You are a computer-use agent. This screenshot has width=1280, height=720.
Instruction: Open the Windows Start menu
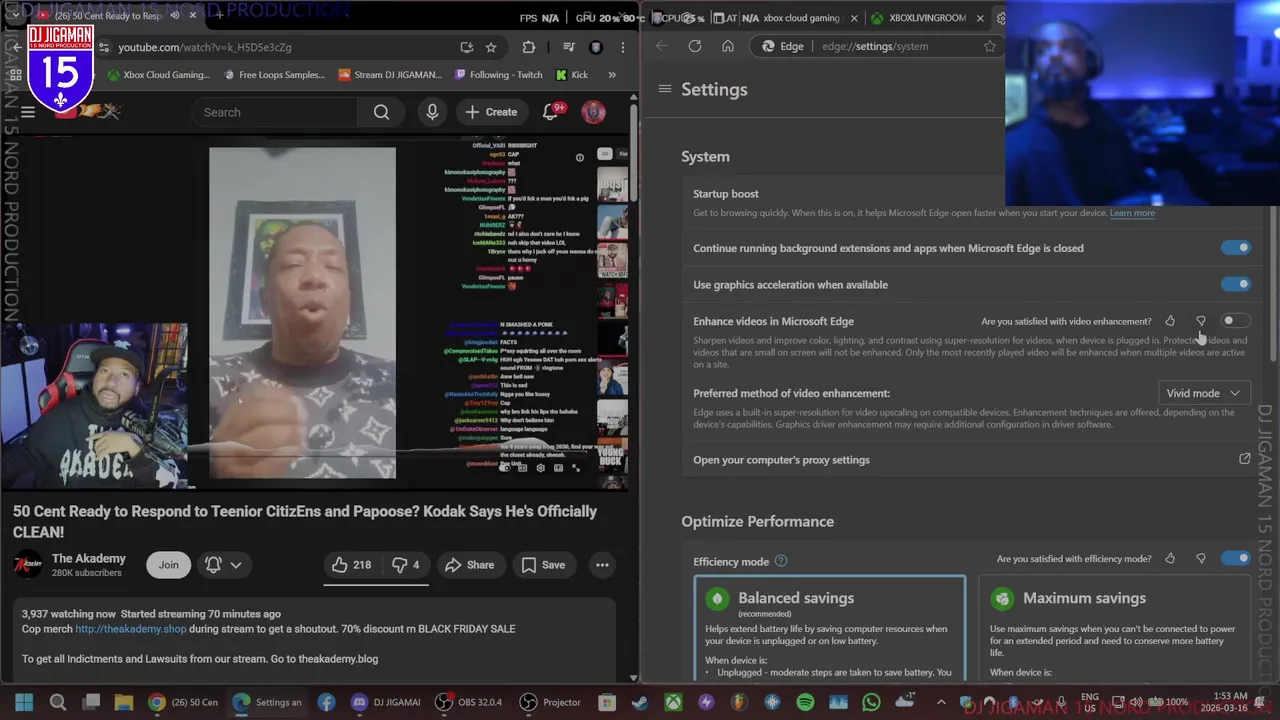(x=24, y=702)
